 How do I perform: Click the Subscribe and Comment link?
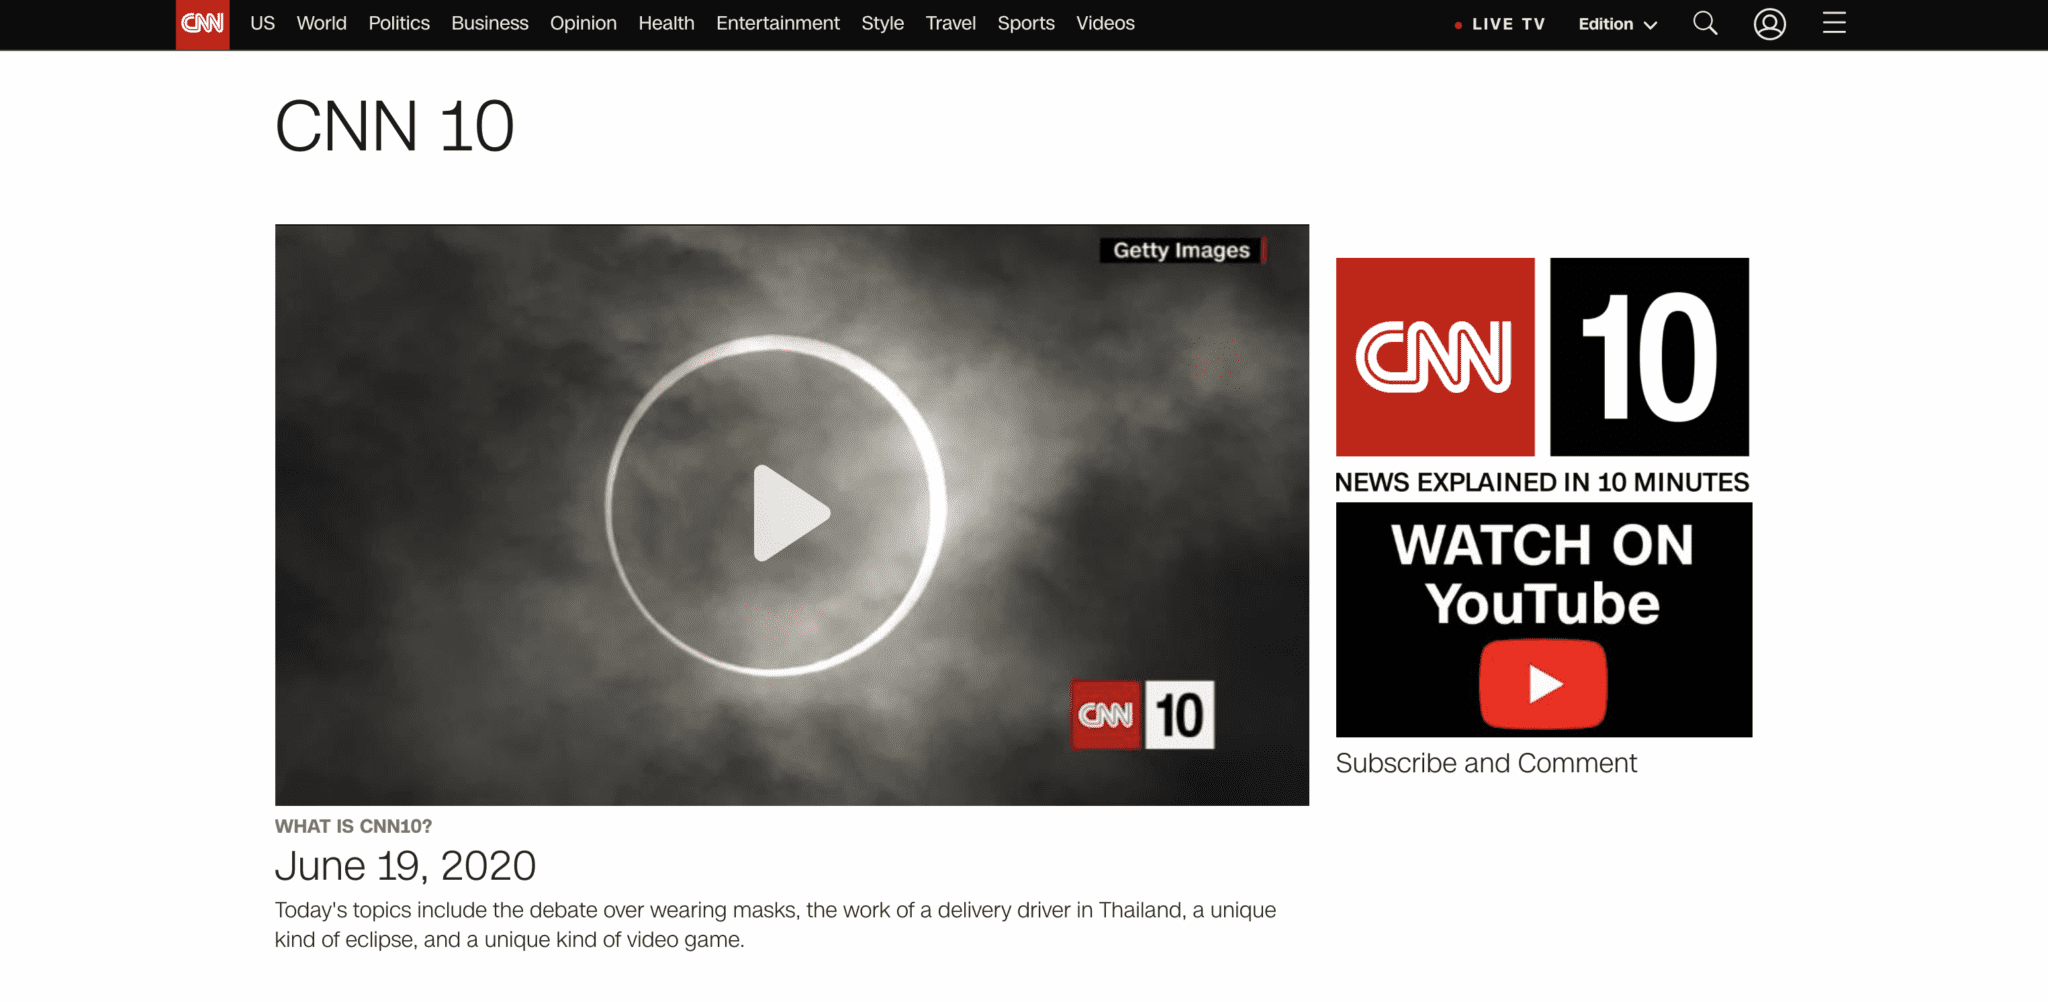point(1486,763)
